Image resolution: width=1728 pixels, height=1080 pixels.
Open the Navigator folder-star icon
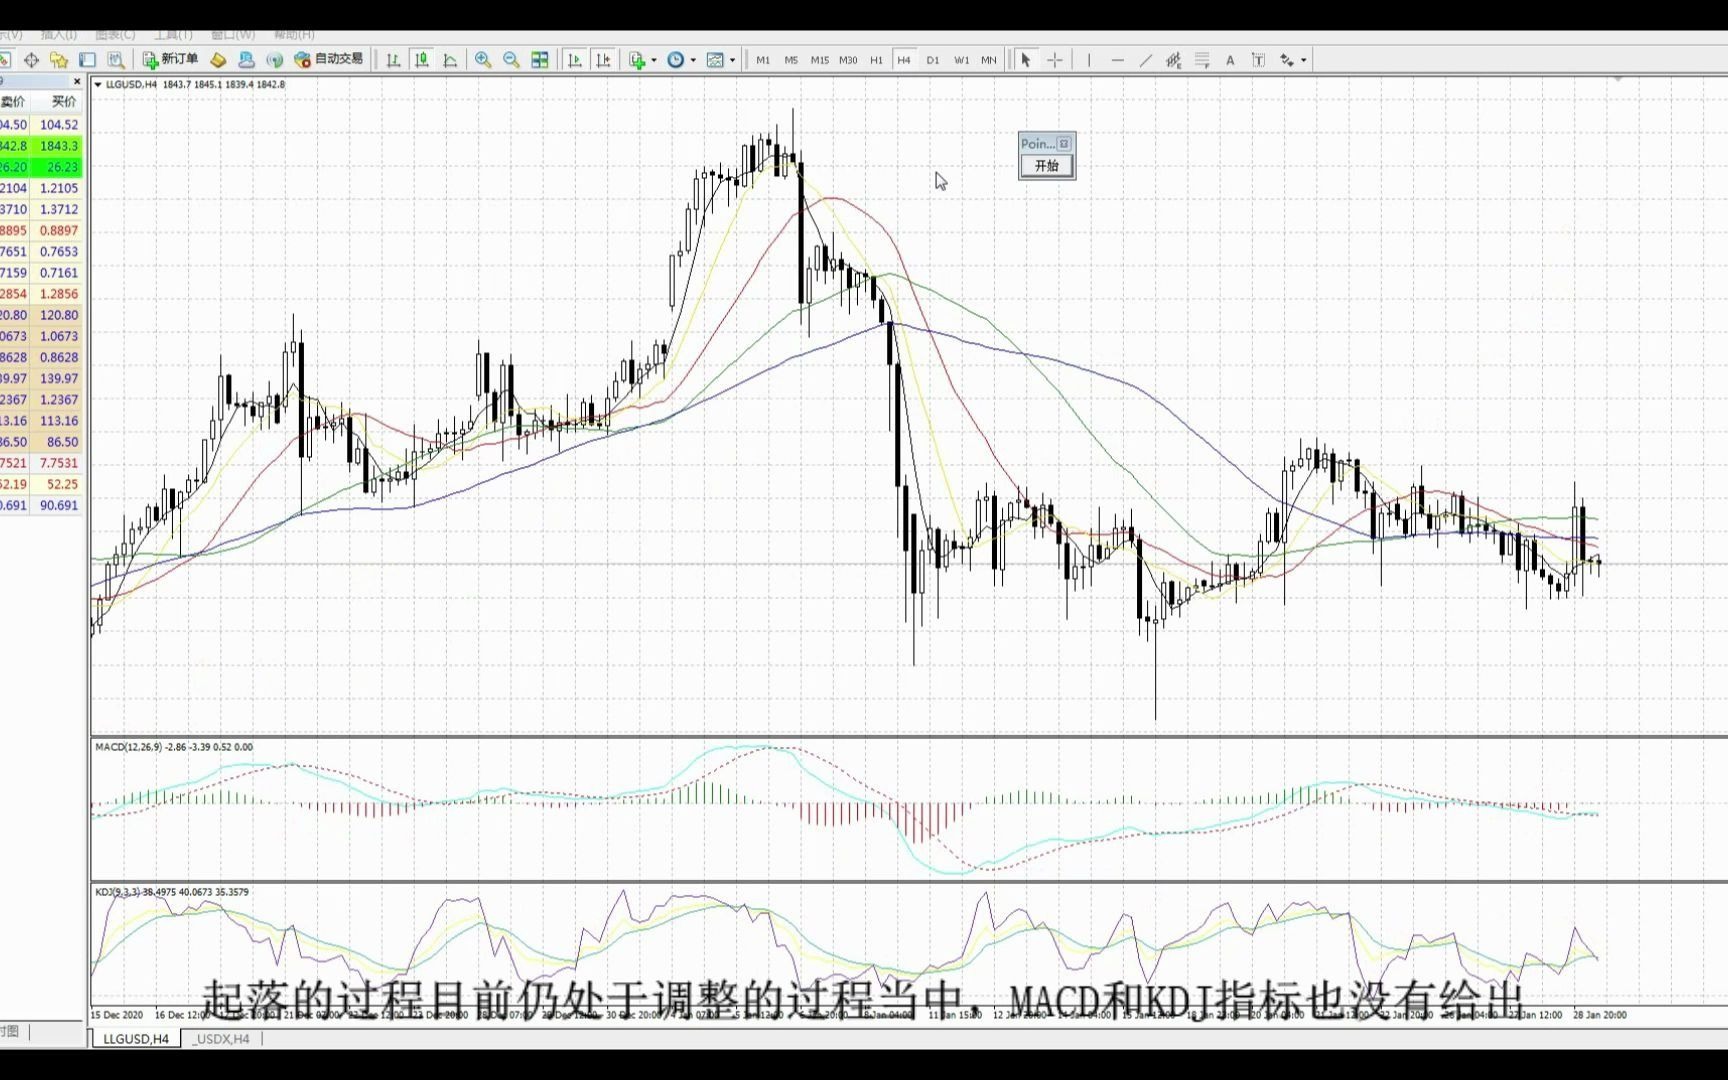pyautogui.click(x=59, y=60)
